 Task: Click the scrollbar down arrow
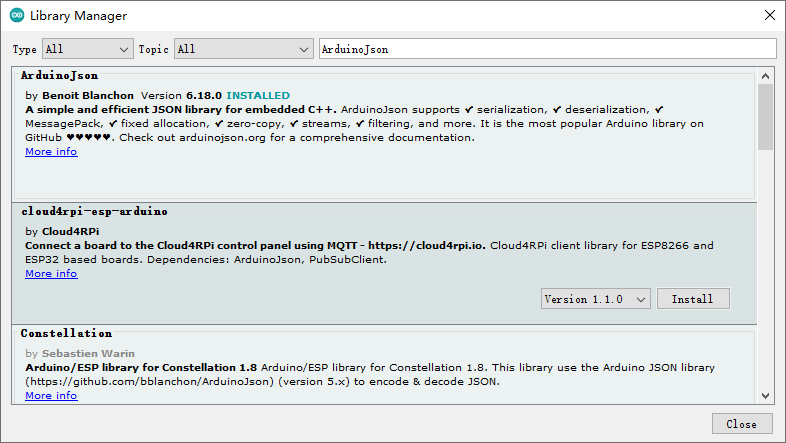pyautogui.click(x=765, y=396)
